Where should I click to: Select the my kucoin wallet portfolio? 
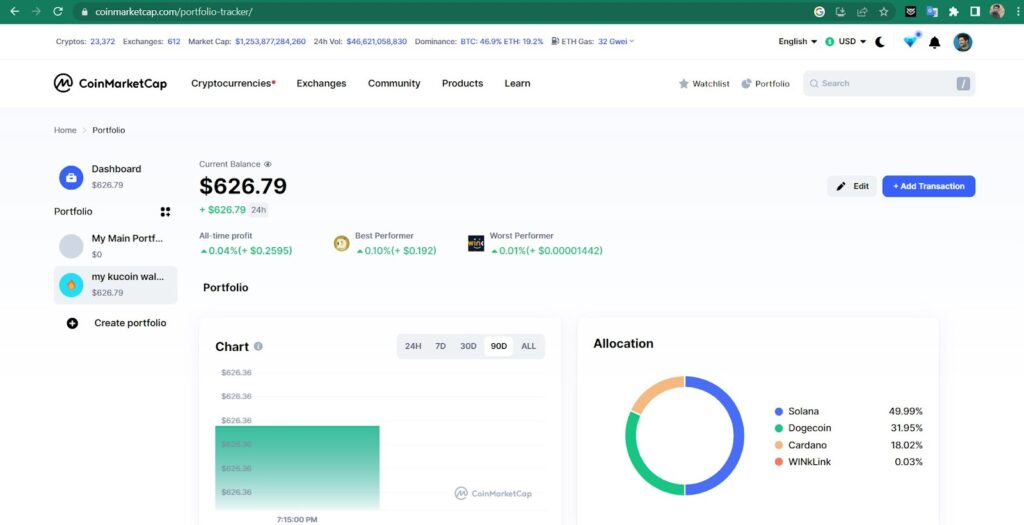tap(116, 285)
